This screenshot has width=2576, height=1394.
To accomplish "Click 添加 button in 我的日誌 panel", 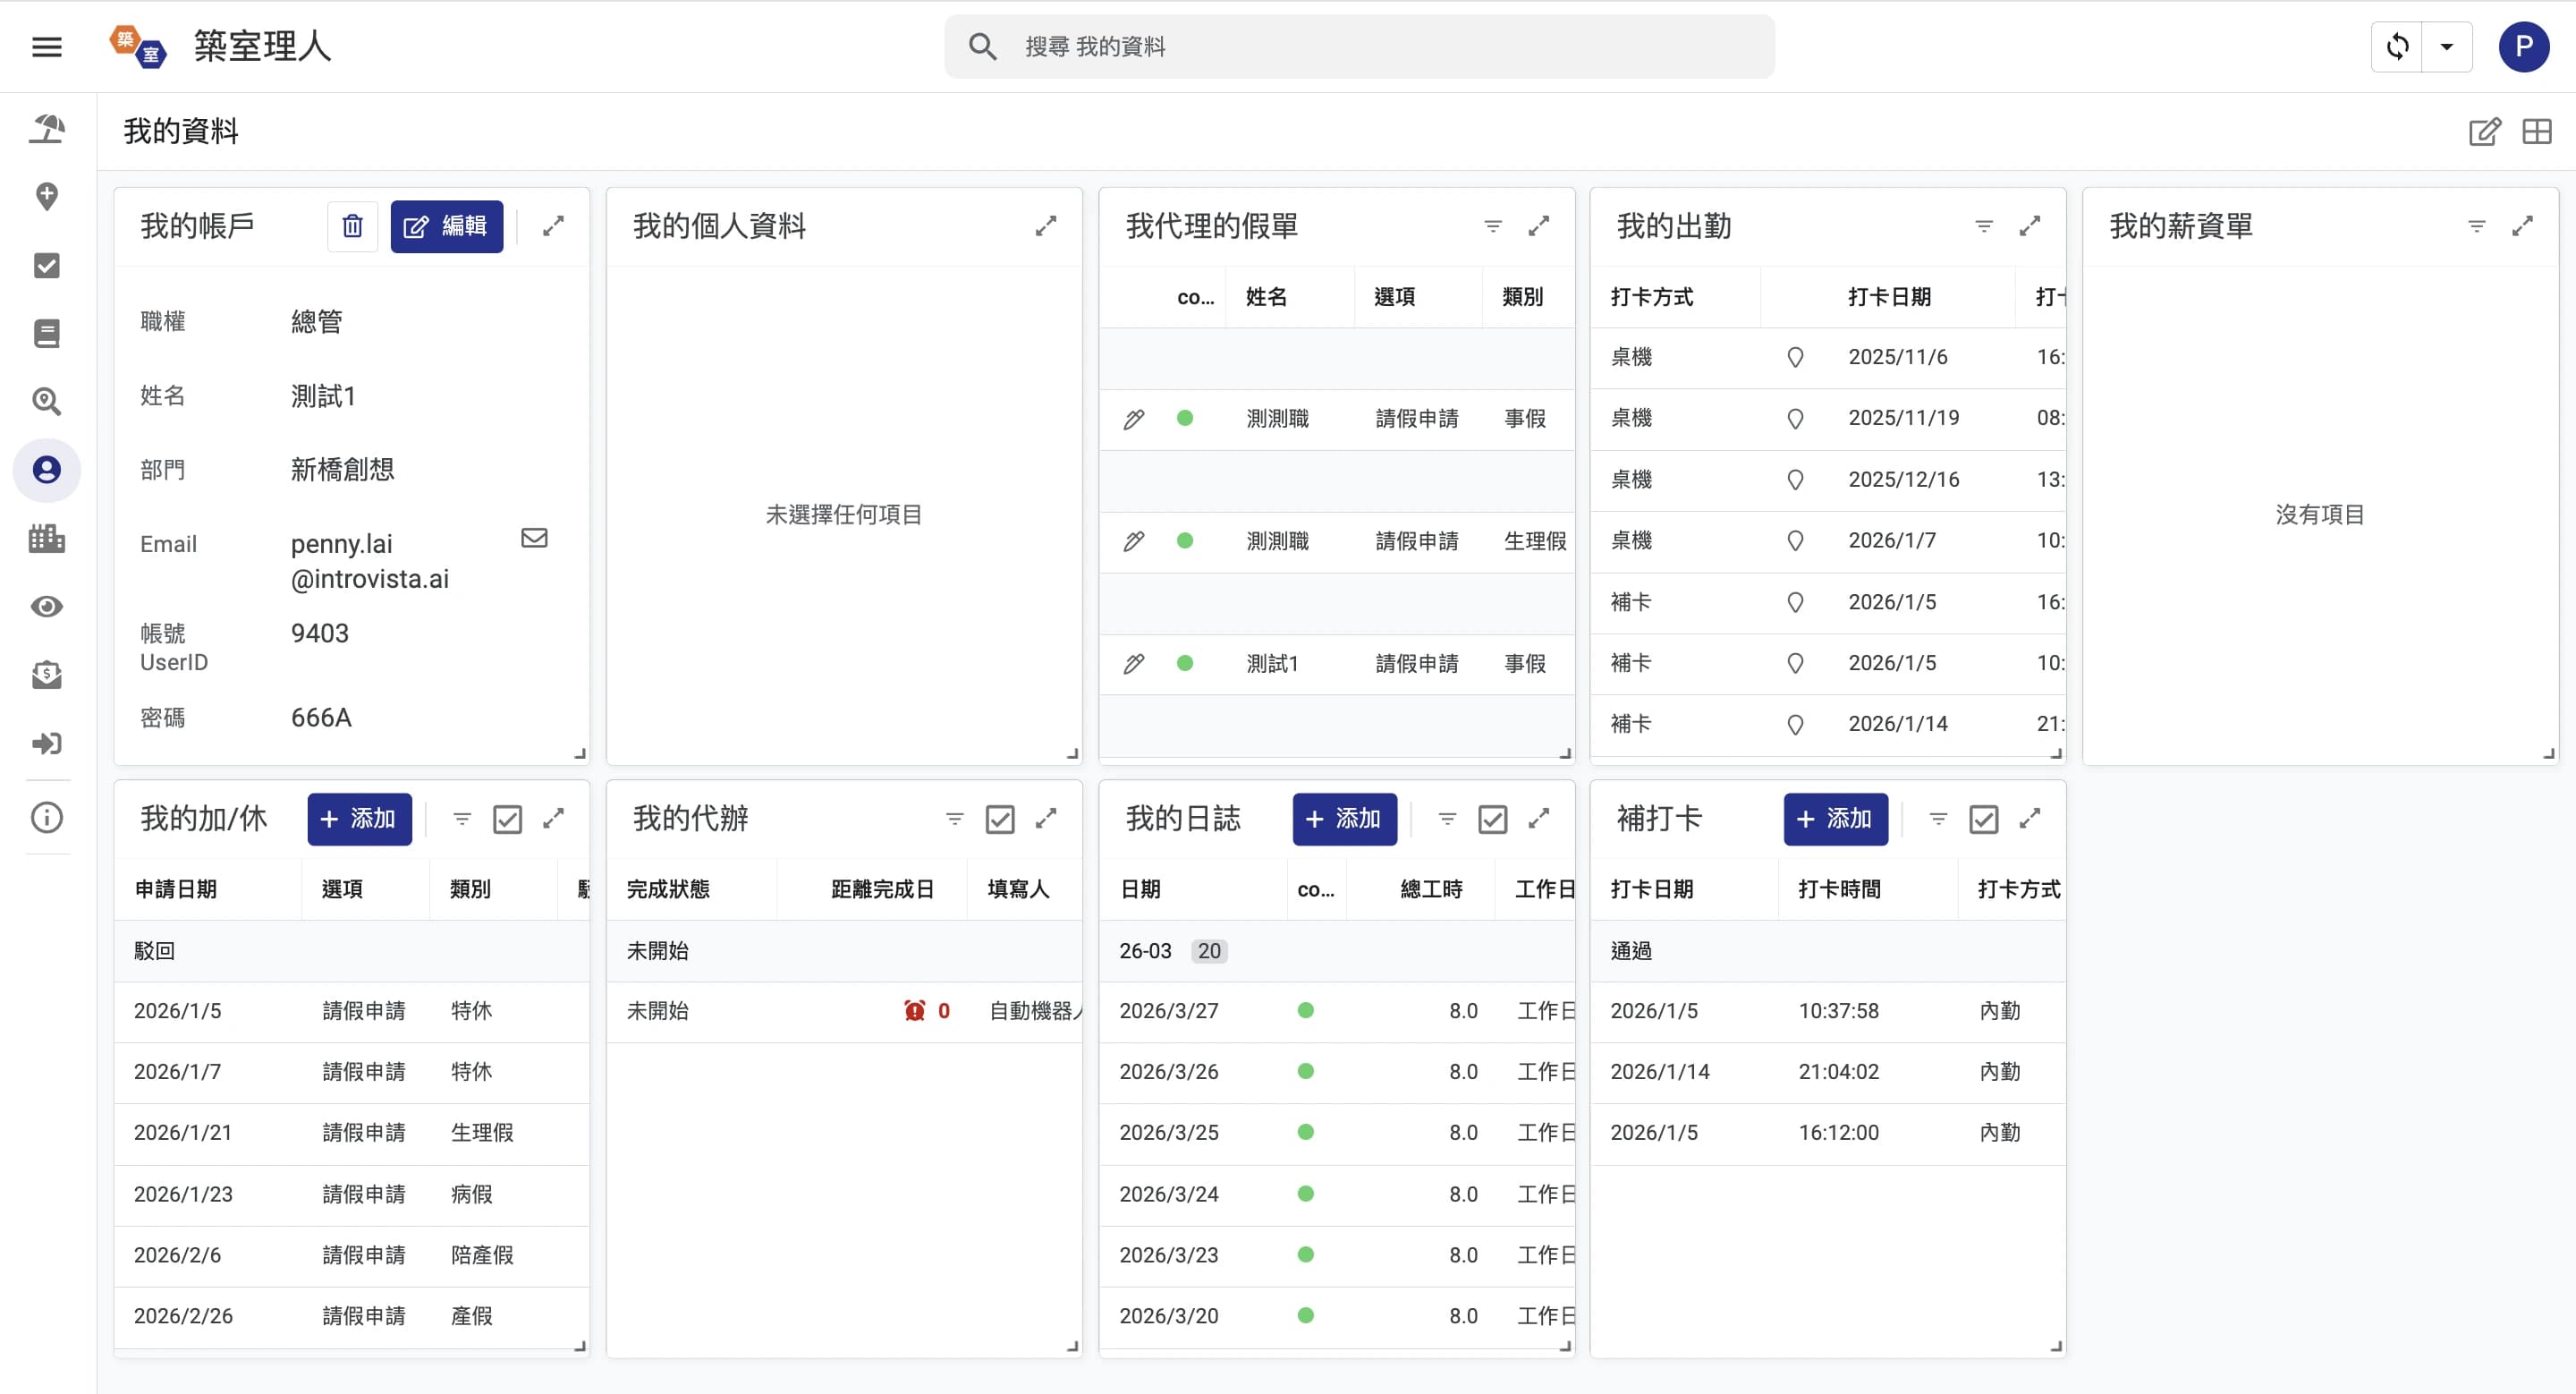I will click(x=1344, y=820).
